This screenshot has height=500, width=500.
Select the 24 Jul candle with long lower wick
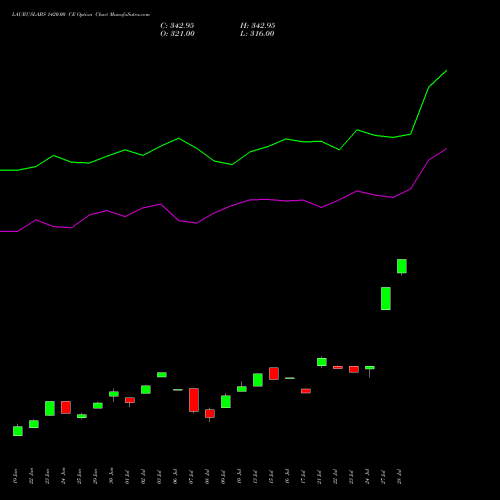pos(370,368)
